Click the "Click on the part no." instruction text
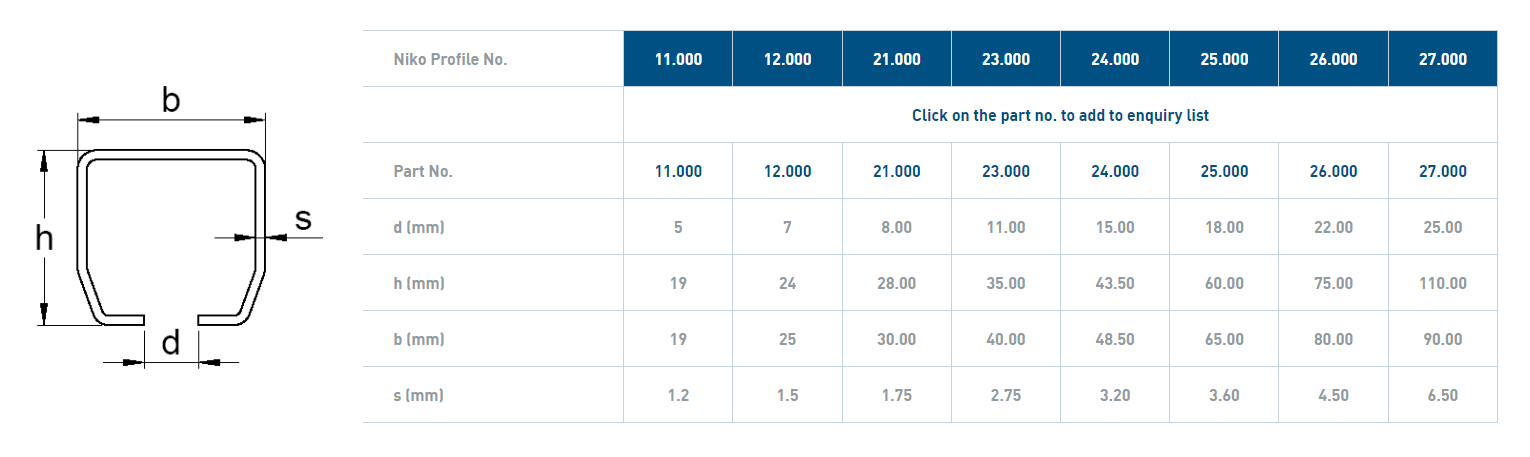 click(x=1060, y=115)
